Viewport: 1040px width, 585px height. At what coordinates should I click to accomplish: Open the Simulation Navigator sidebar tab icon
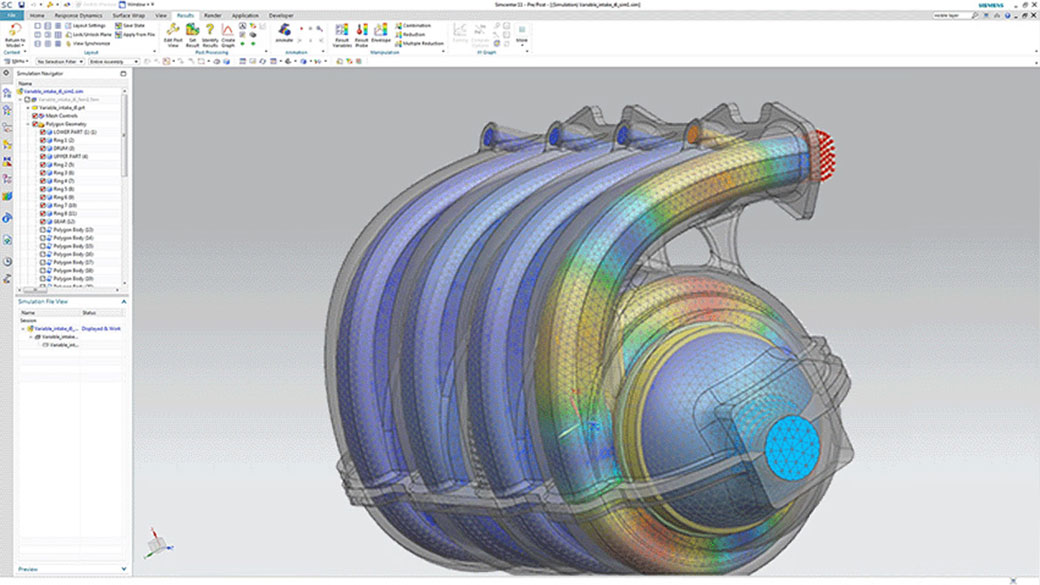(7, 94)
